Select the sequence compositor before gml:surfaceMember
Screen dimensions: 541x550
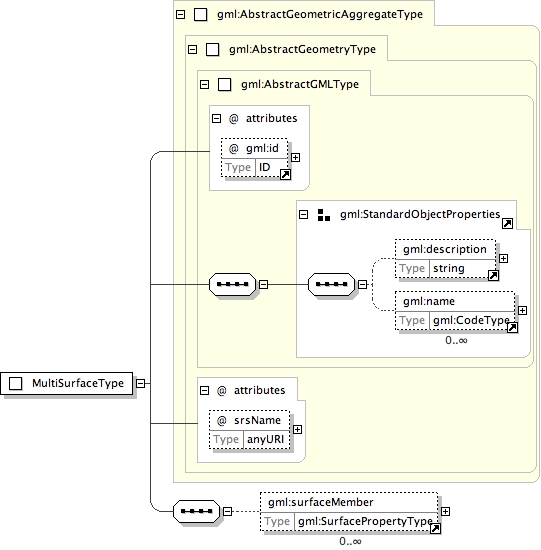click(196, 511)
